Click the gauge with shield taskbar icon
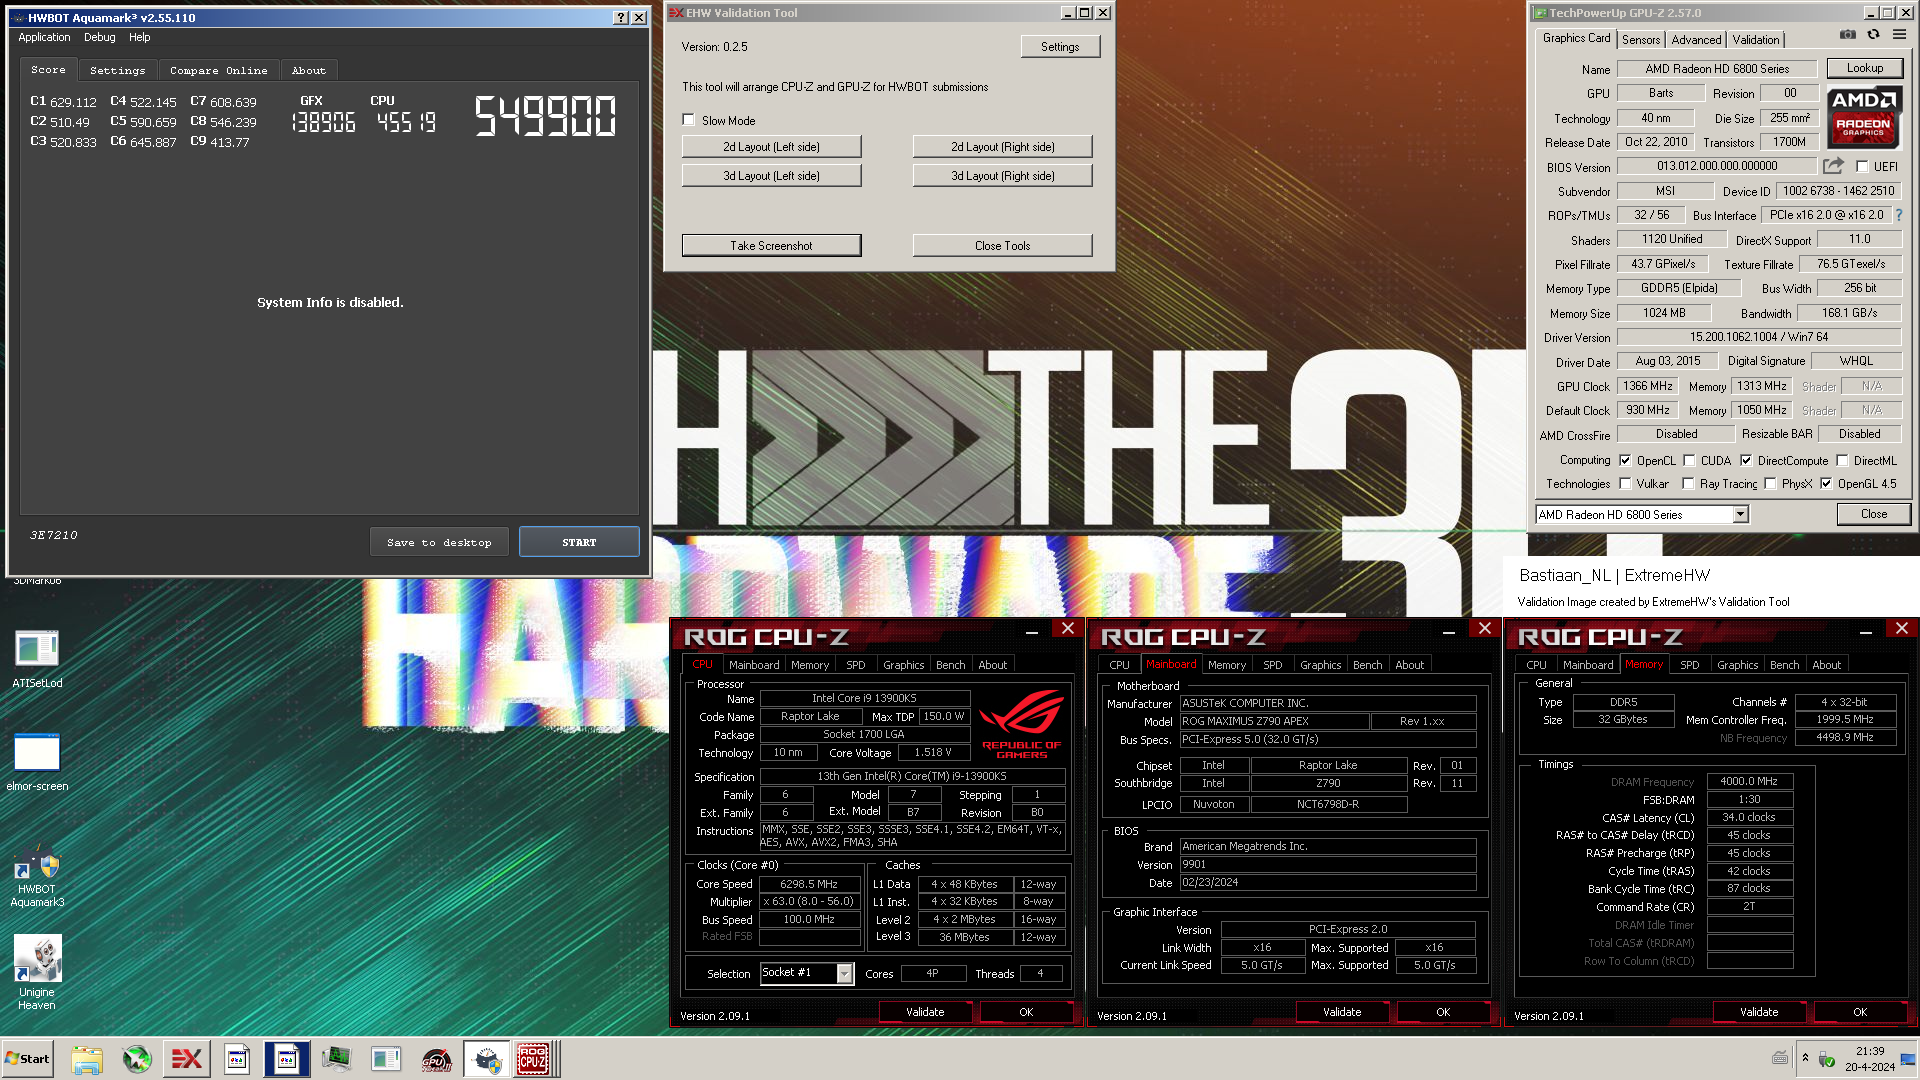This screenshot has height=1080, width=1920. point(487,1059)
